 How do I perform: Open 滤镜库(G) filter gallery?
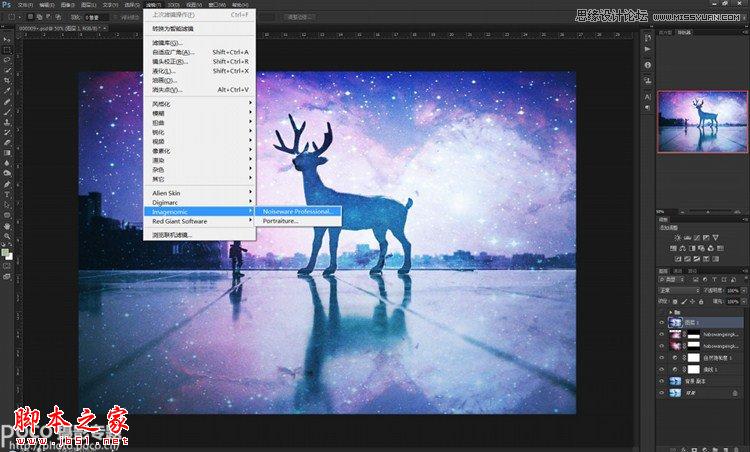200,43
